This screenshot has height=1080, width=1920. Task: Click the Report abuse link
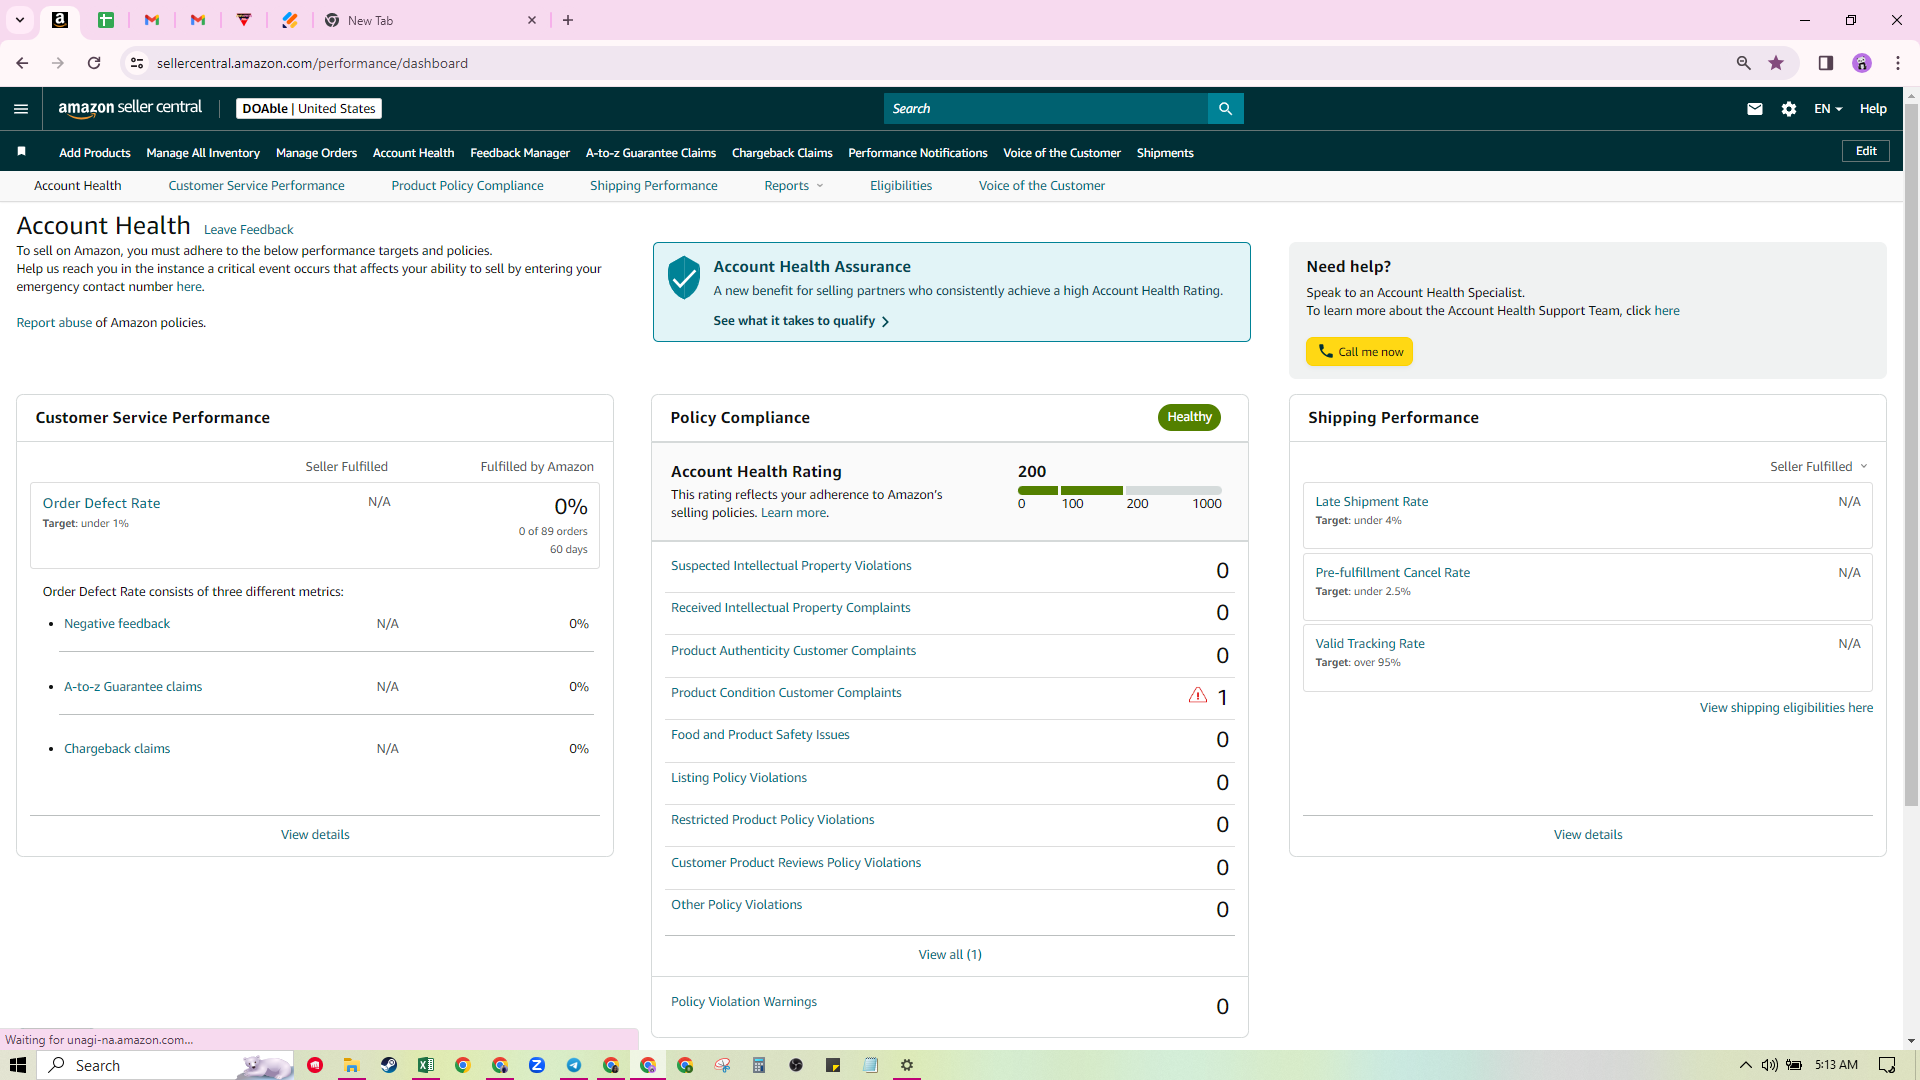[x=54, y=323]
